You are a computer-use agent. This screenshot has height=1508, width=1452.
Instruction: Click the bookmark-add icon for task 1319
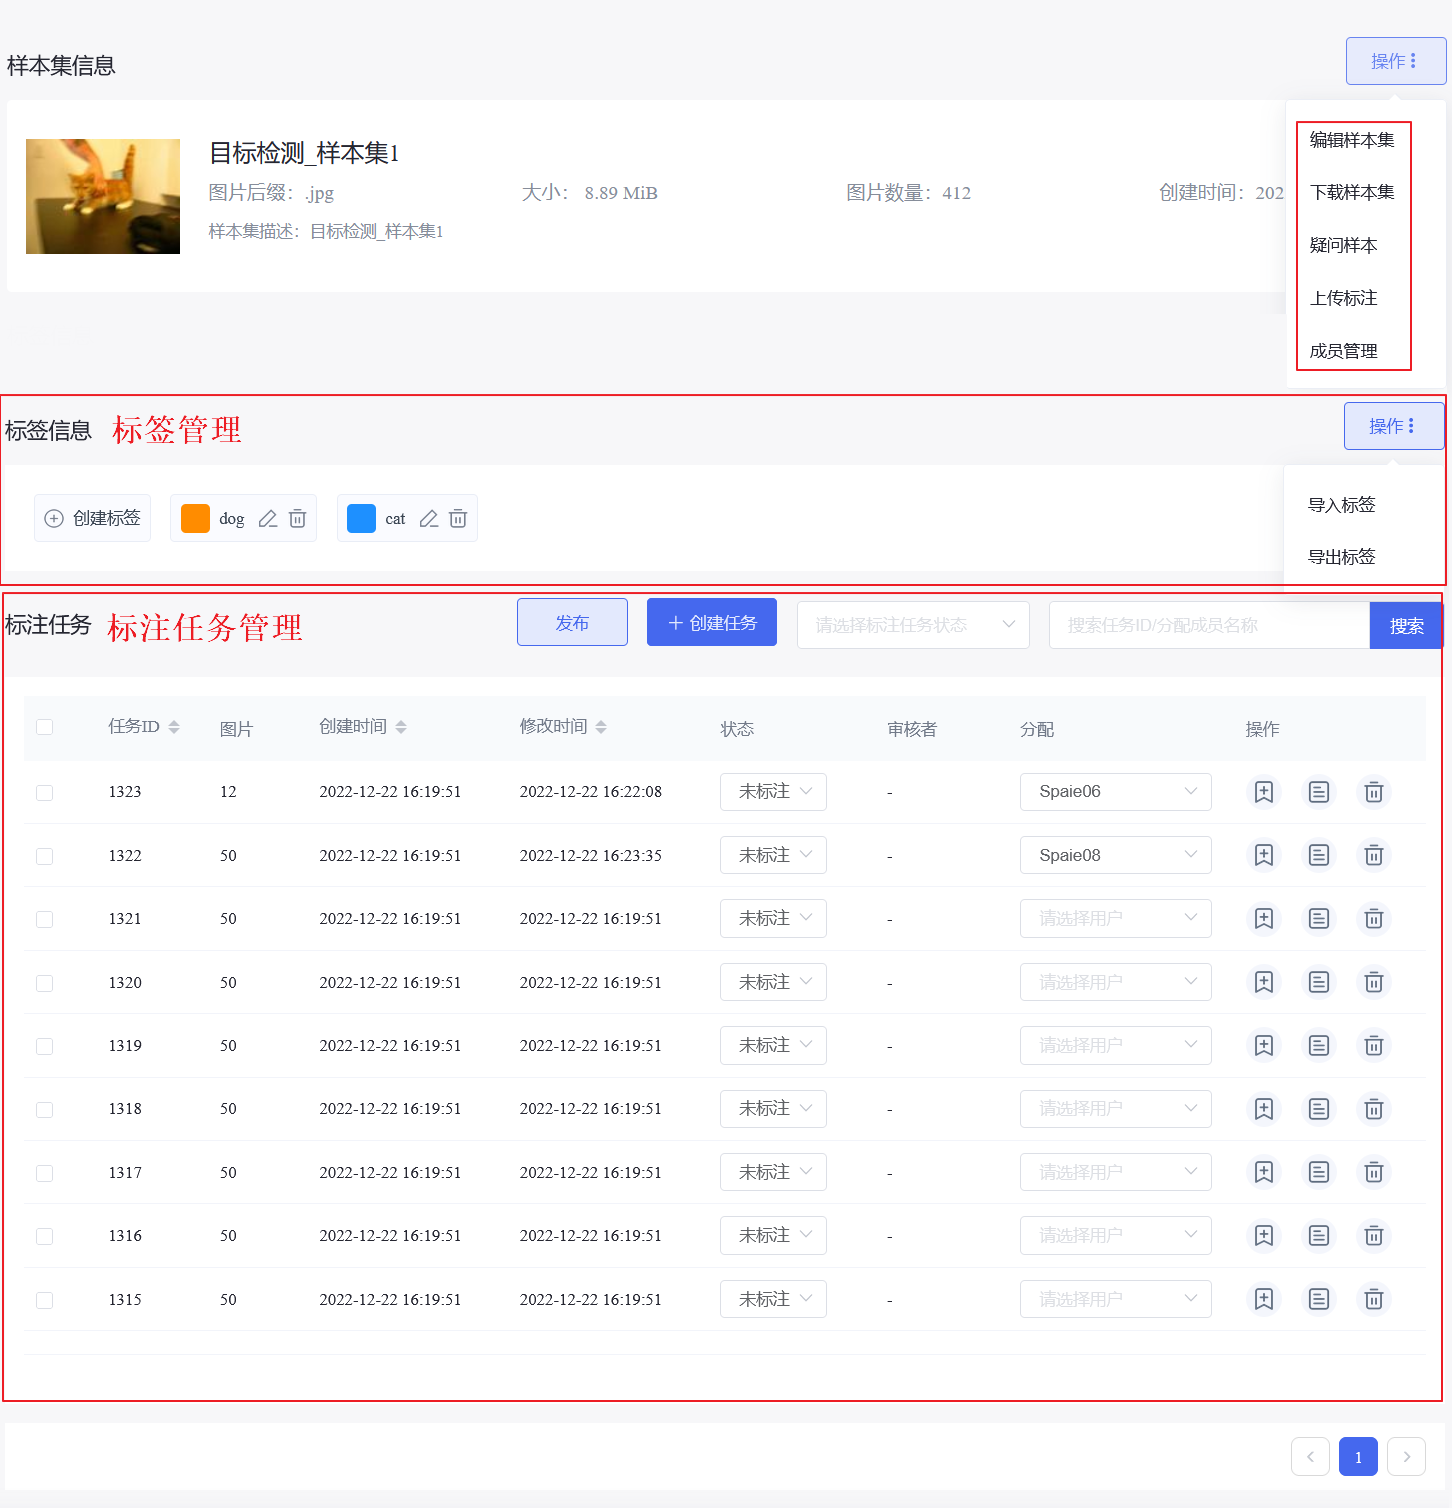(1264, 1045)
